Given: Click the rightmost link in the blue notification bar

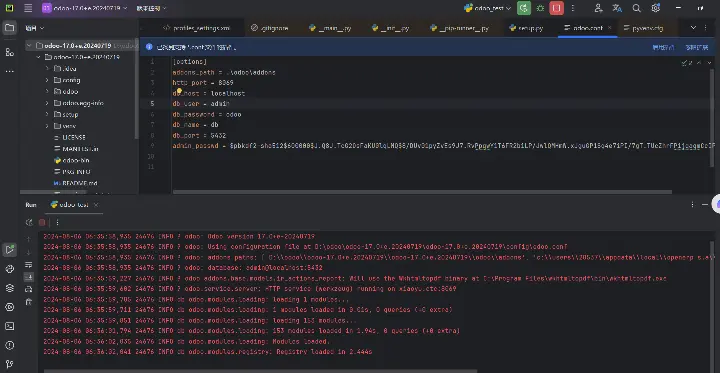Looking at the screenshot, I should [x=697, y=47].
